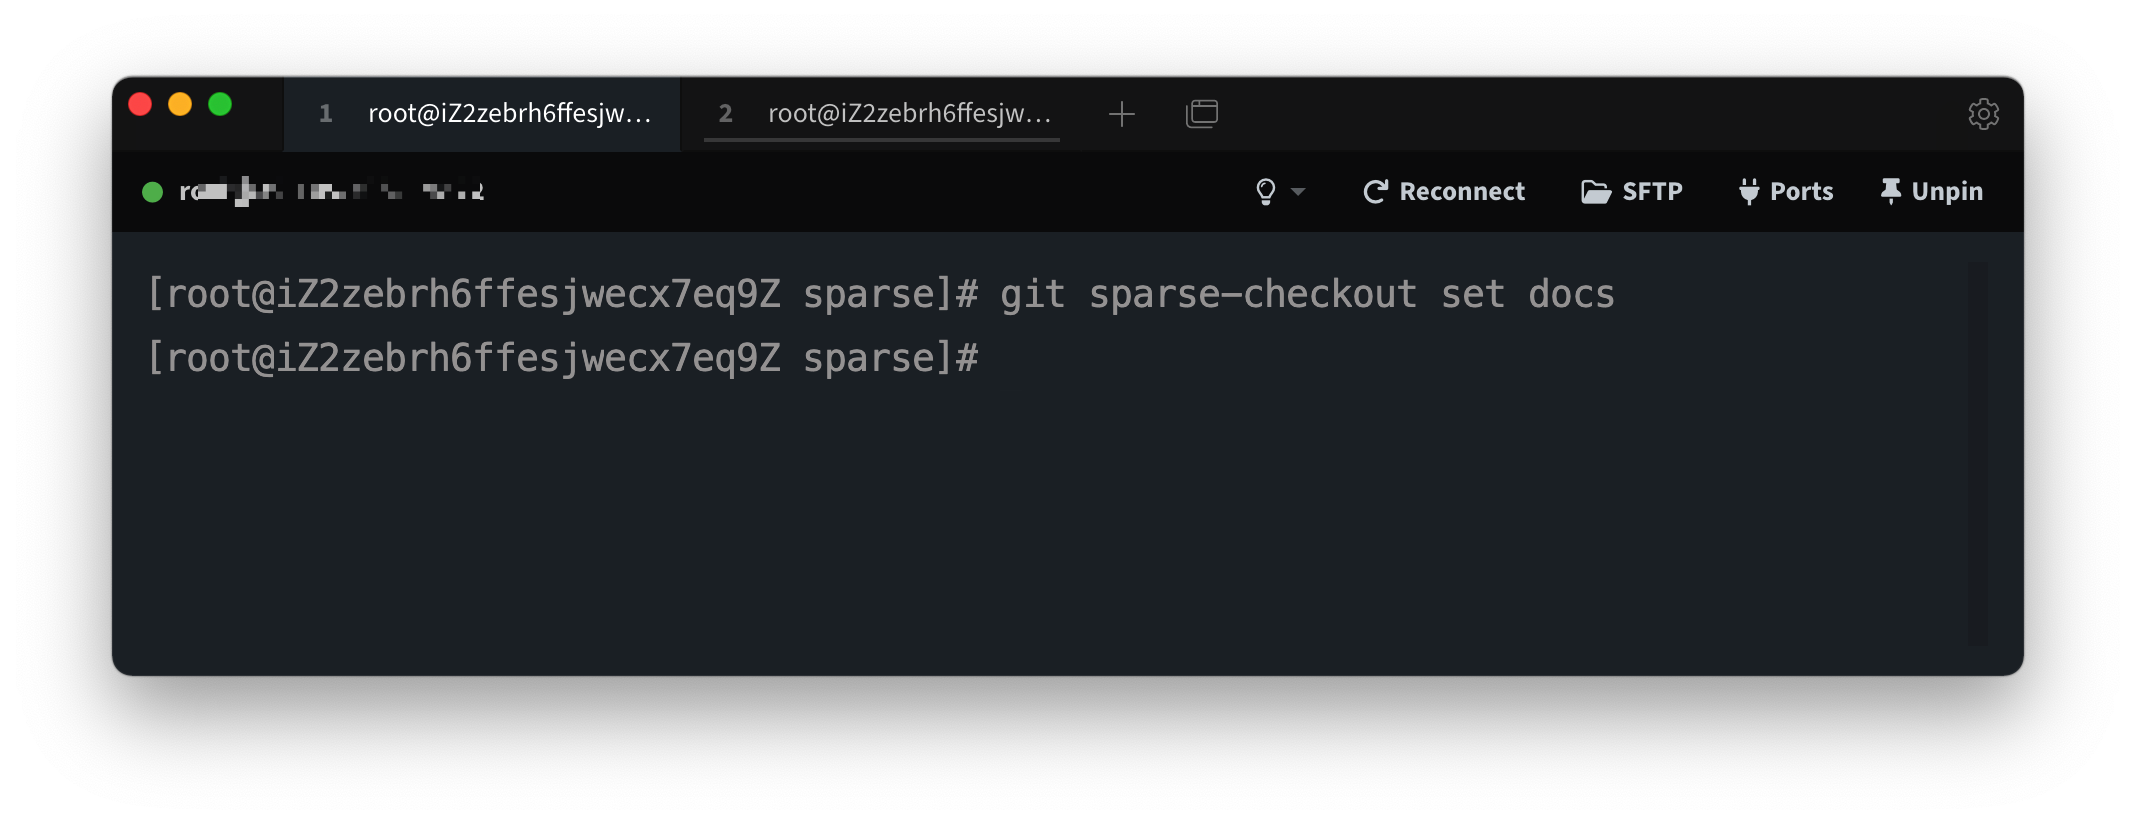The width and height of the screenshot is (2136, 824).
Task: Click the blurred host name label
Action: tap(331, 191)
